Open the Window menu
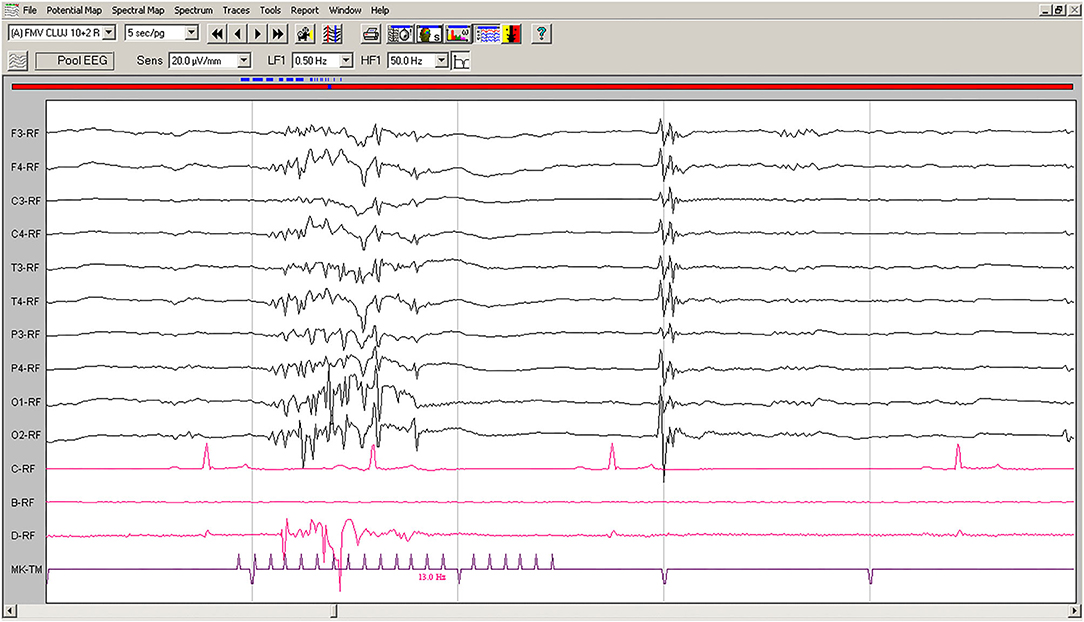The image size is (1084, 622). coord(345,10)
